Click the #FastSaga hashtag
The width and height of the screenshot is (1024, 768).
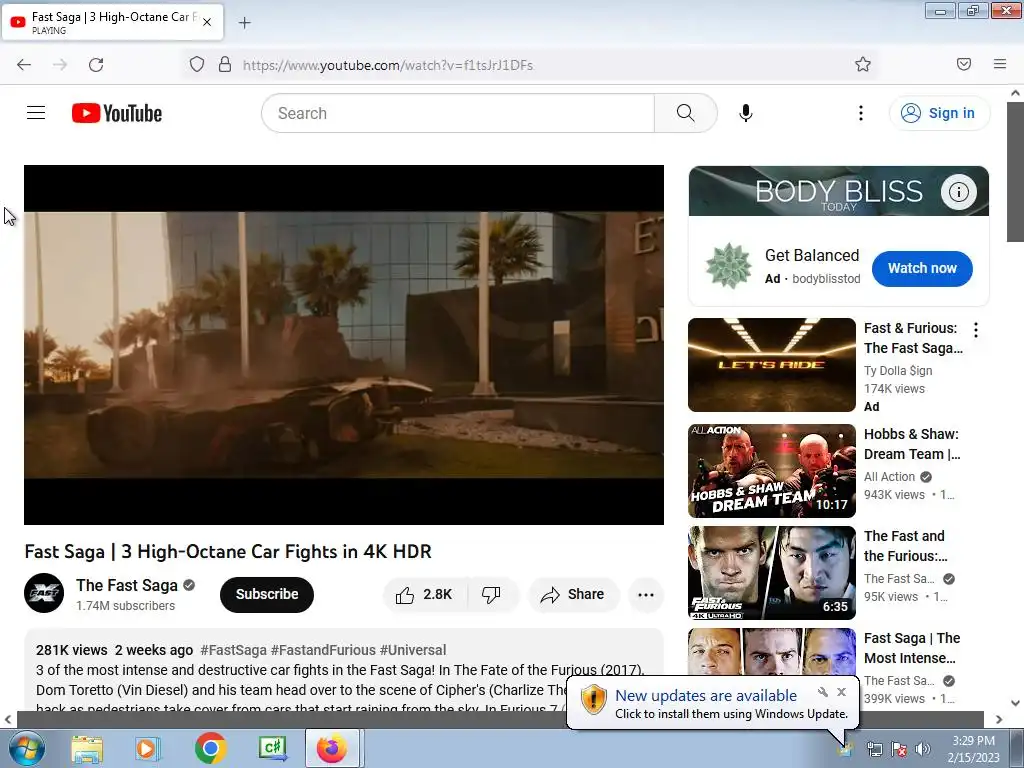tap(233, 650)
